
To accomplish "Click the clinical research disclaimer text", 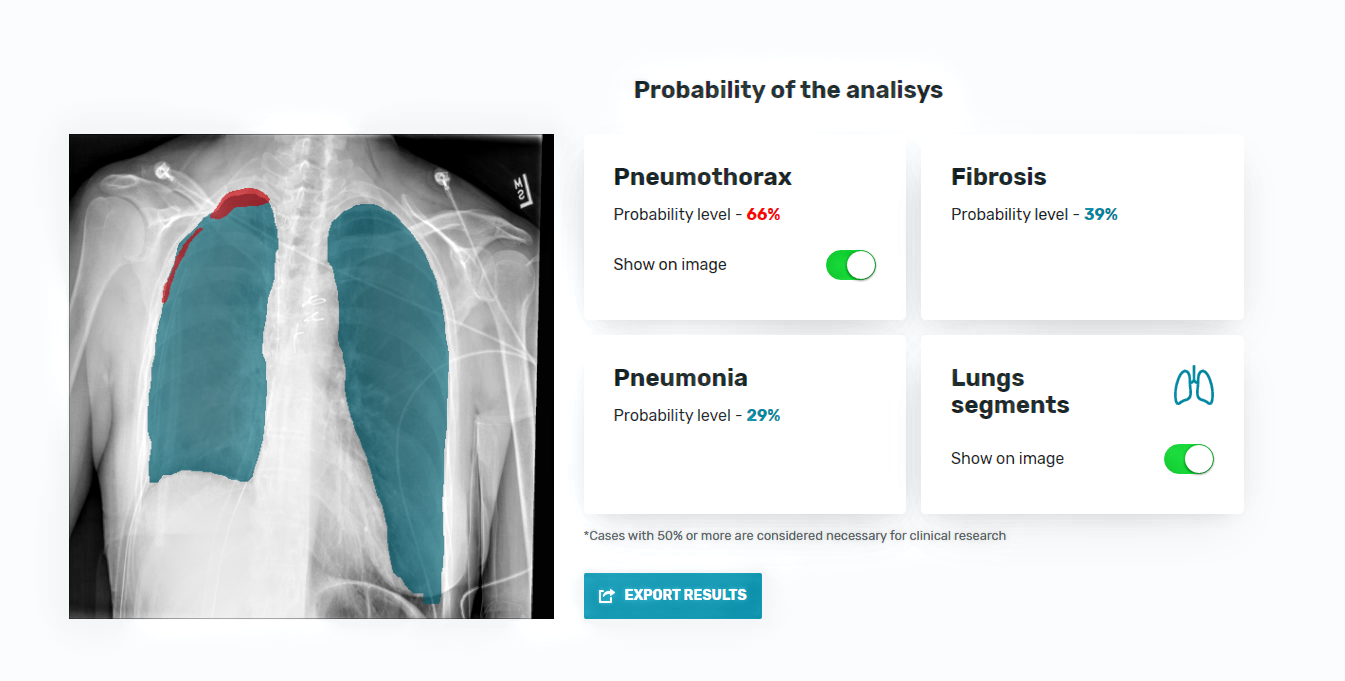I will point(795,535).
